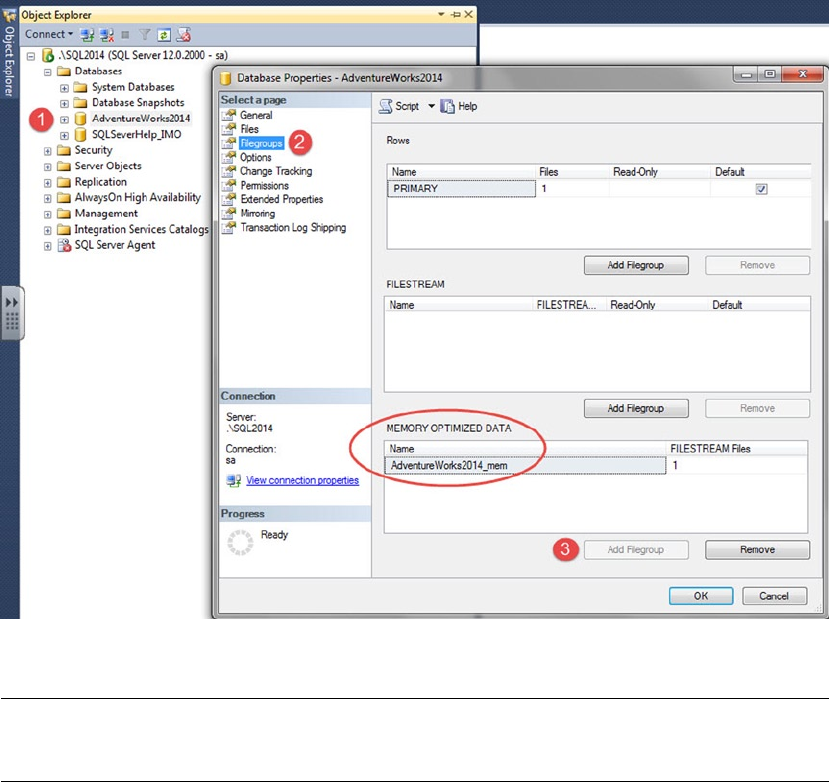Select Database Snapshots in the tree
This screenshot has height=782, width=829.
click(138, 103)
